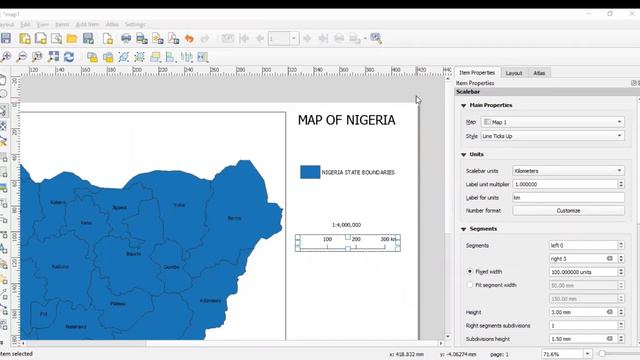Viewport: 640px width, 360px height.
Task: Click the Atlas Settings icon in toolbar
Action: (376, 38)
